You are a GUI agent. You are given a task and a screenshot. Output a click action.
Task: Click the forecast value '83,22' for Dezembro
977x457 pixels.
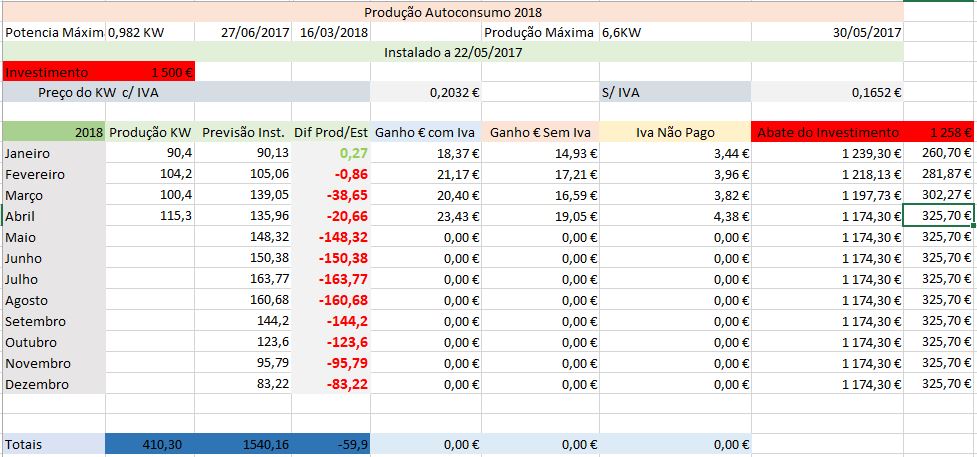click(x=243, y=384)
